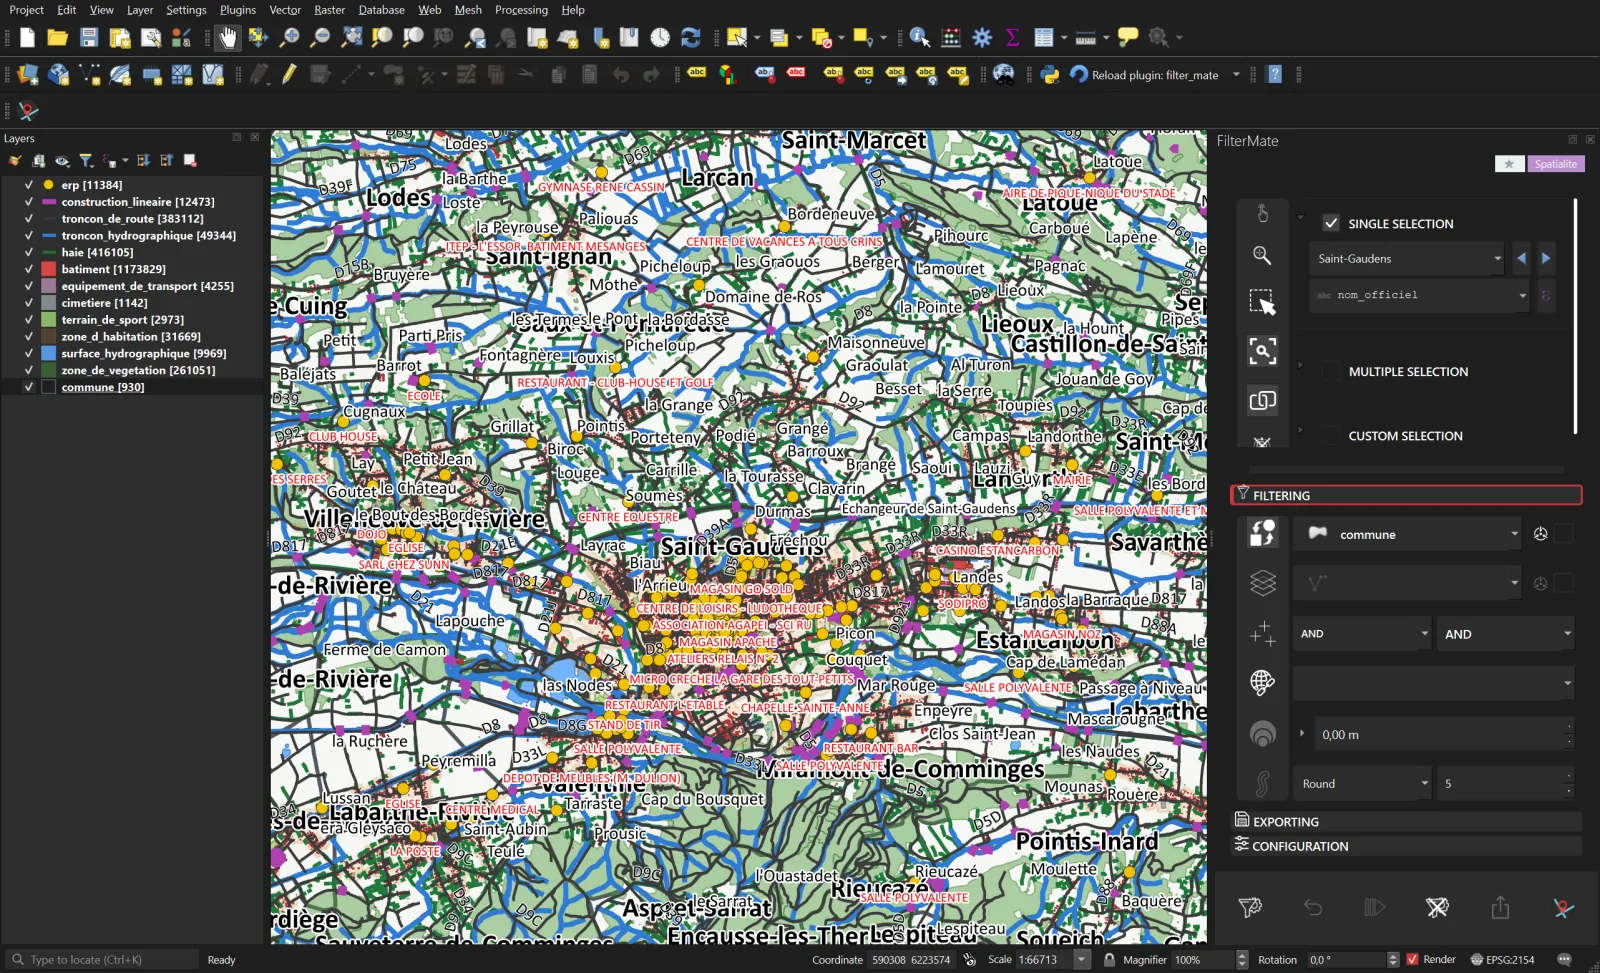Open the second AND operator dropdown
This screenshot has width=1600, height=973.
pyautogui.click(x=1506, y=633)
